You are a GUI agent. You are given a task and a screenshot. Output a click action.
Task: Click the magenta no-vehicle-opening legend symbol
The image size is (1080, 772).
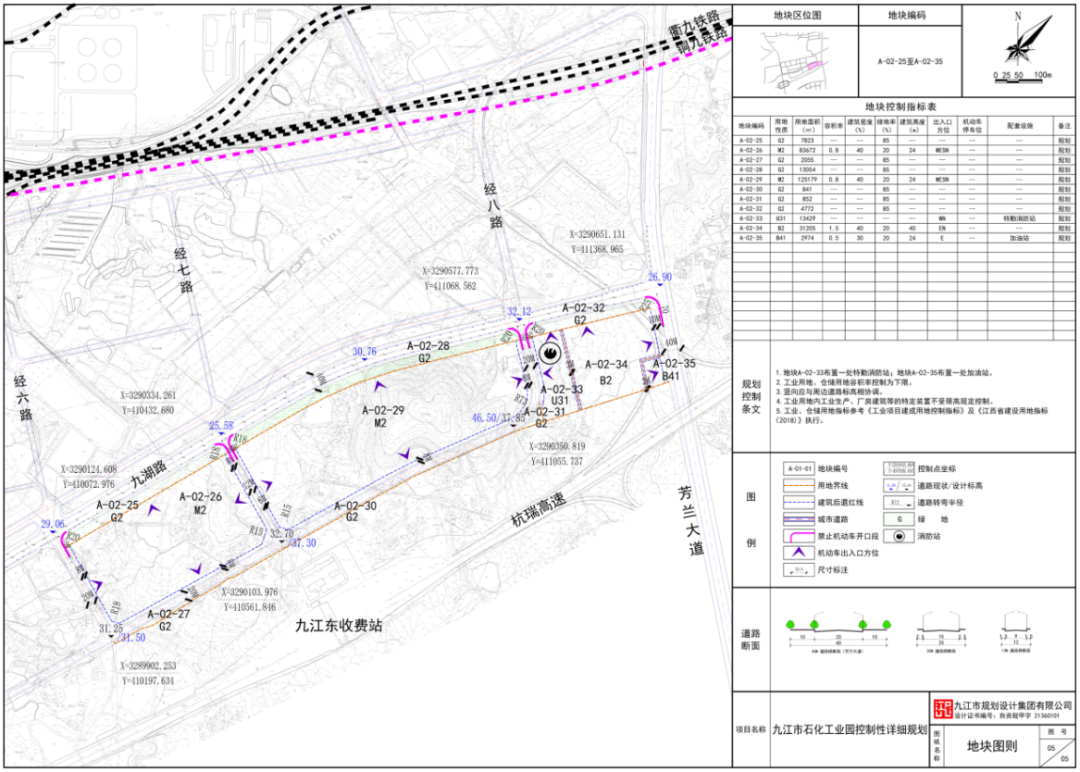click(798, 536)
